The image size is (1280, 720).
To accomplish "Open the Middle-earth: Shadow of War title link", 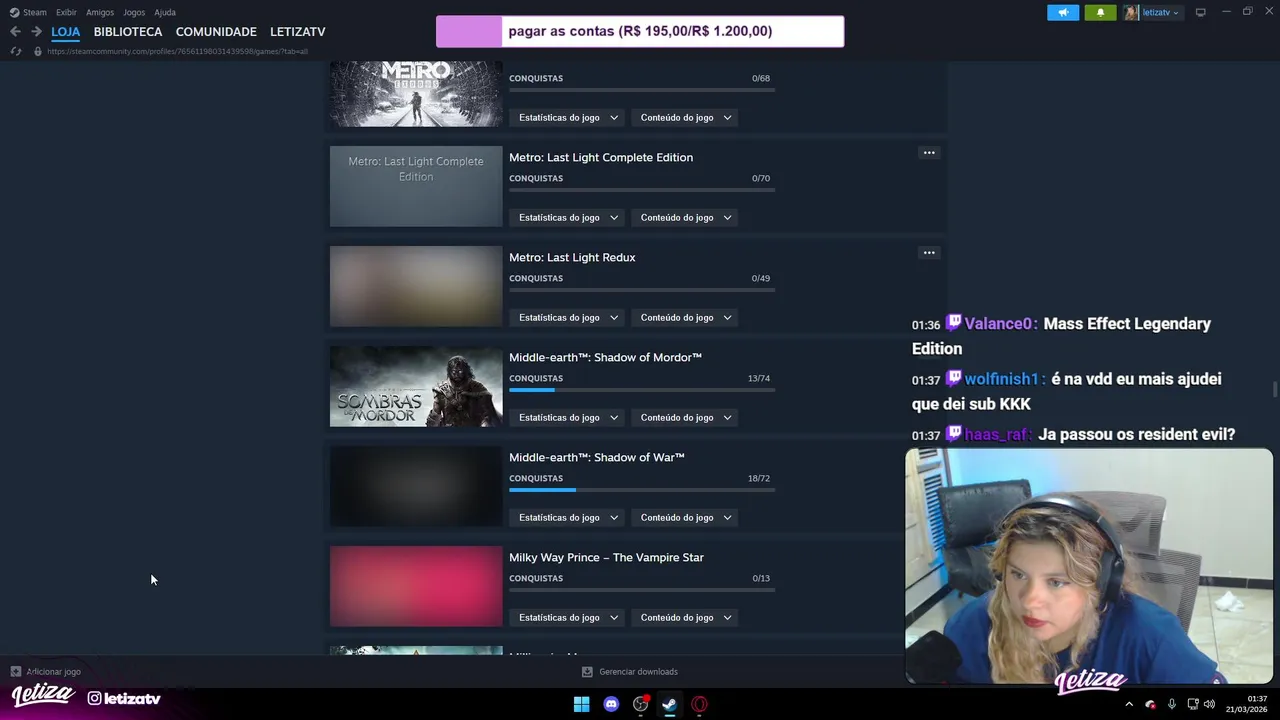I will (x=597, y=457).
